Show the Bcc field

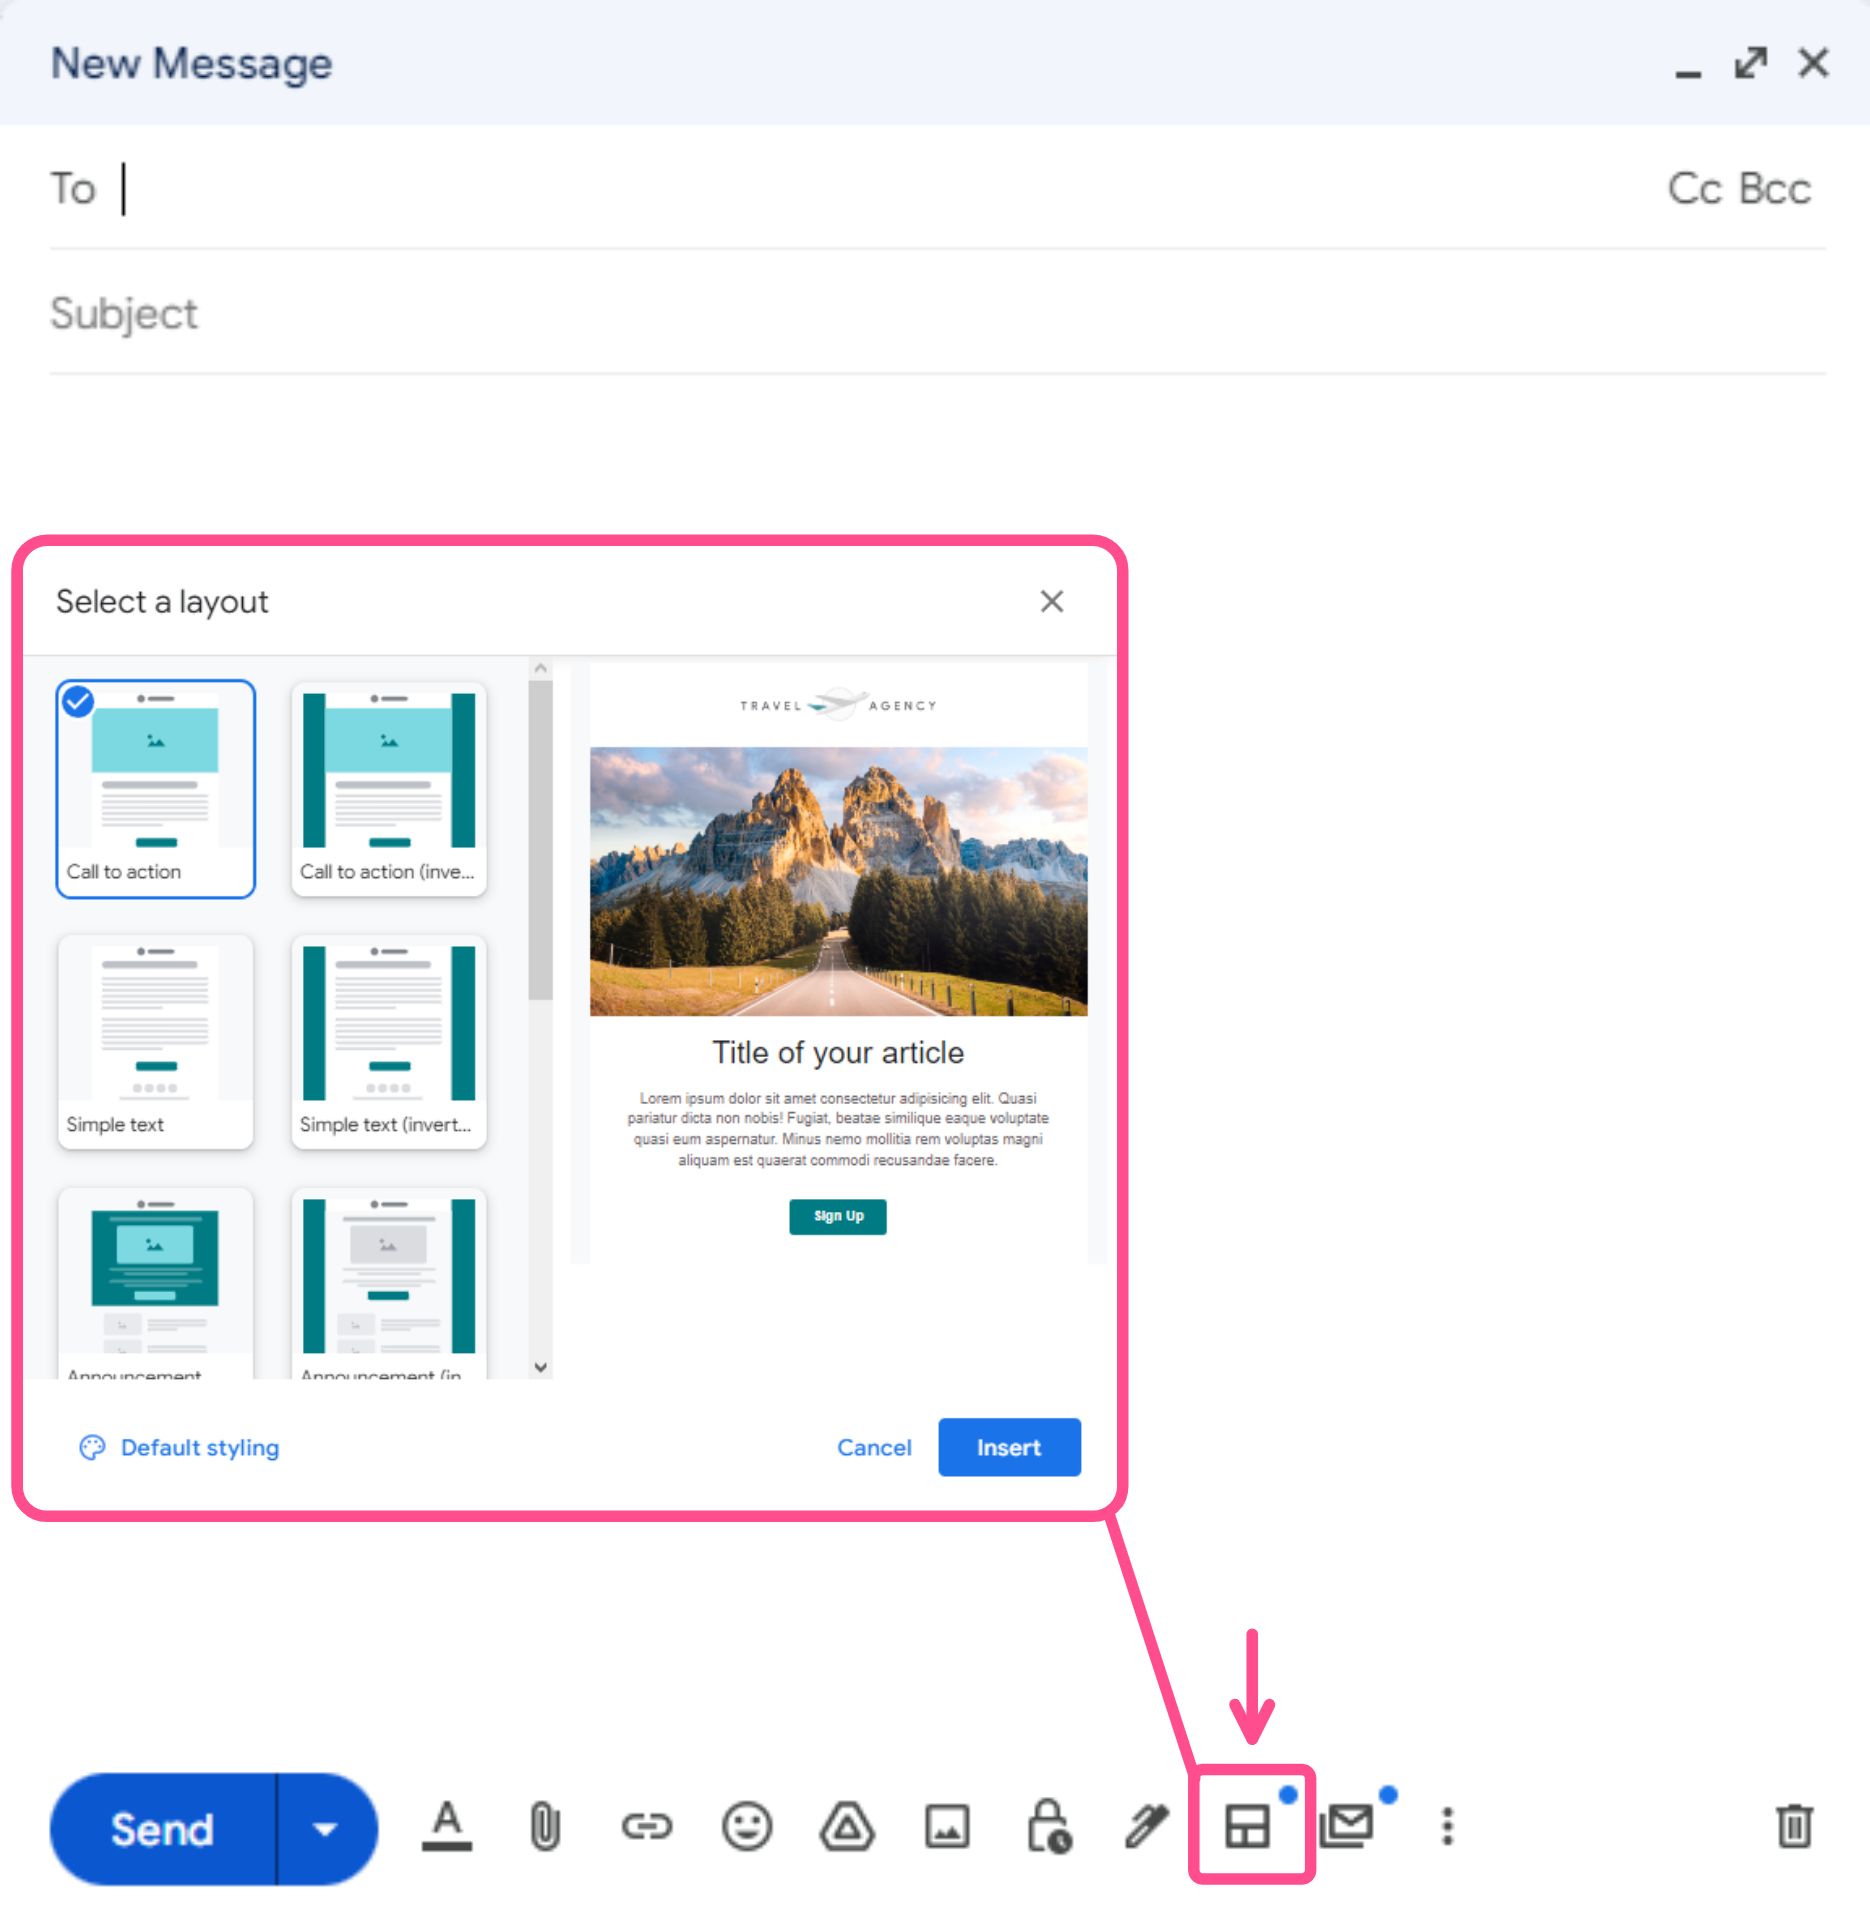(1775, 188)
